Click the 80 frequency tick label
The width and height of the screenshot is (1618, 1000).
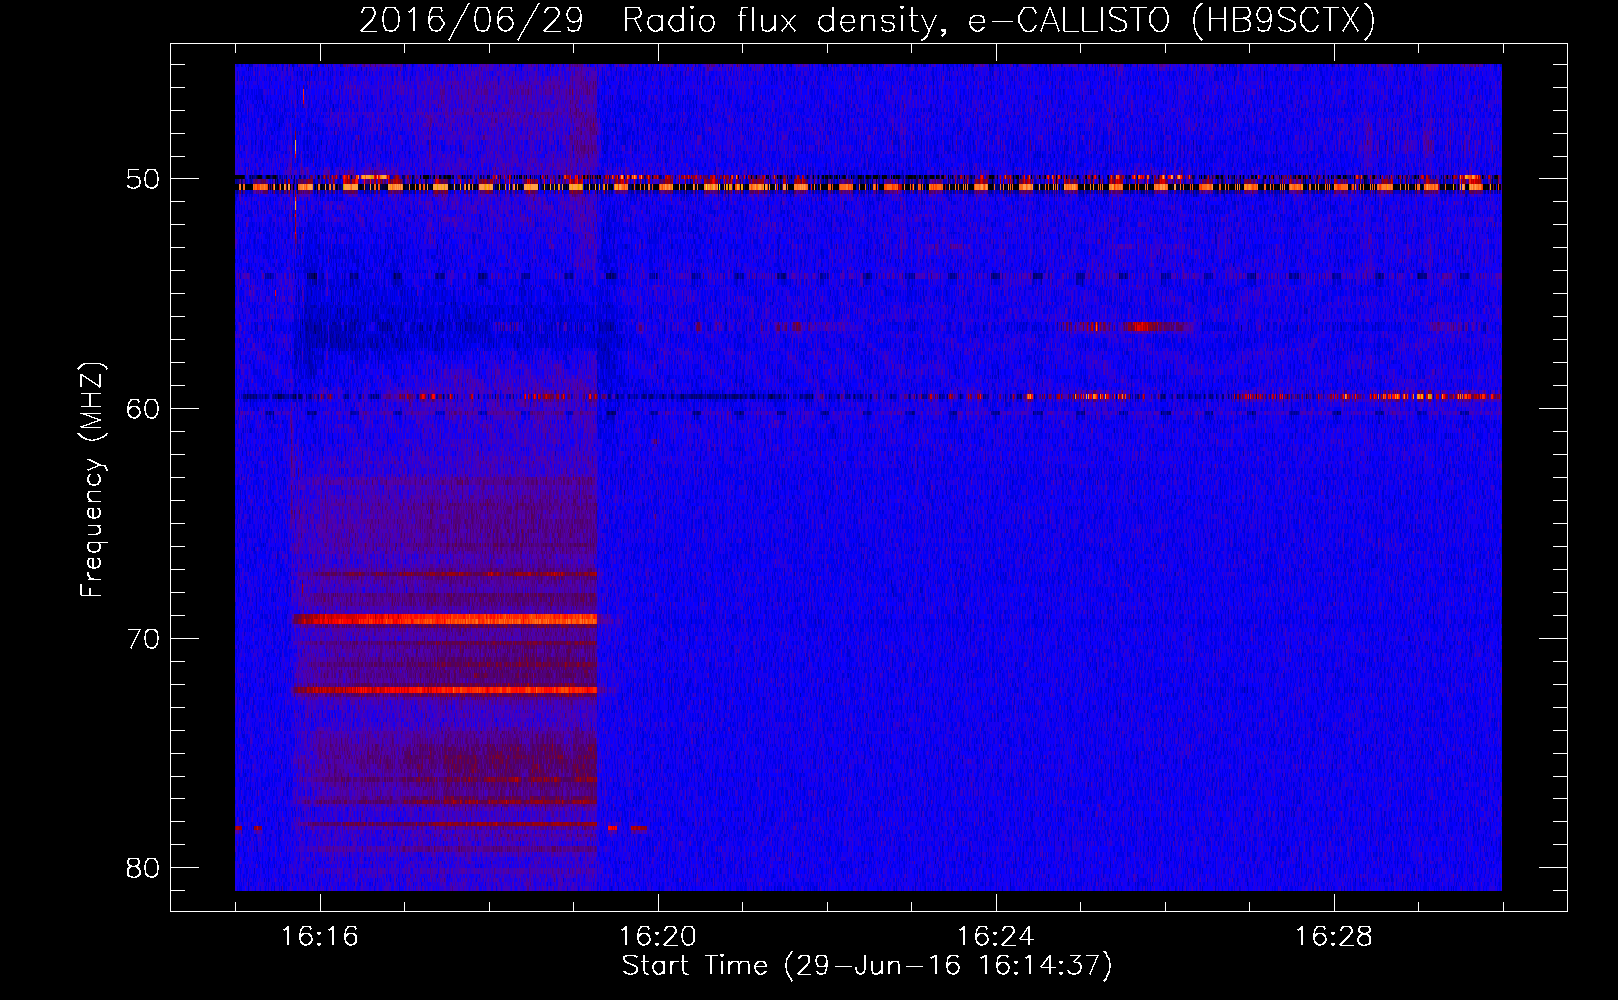[x=143, y=868]
